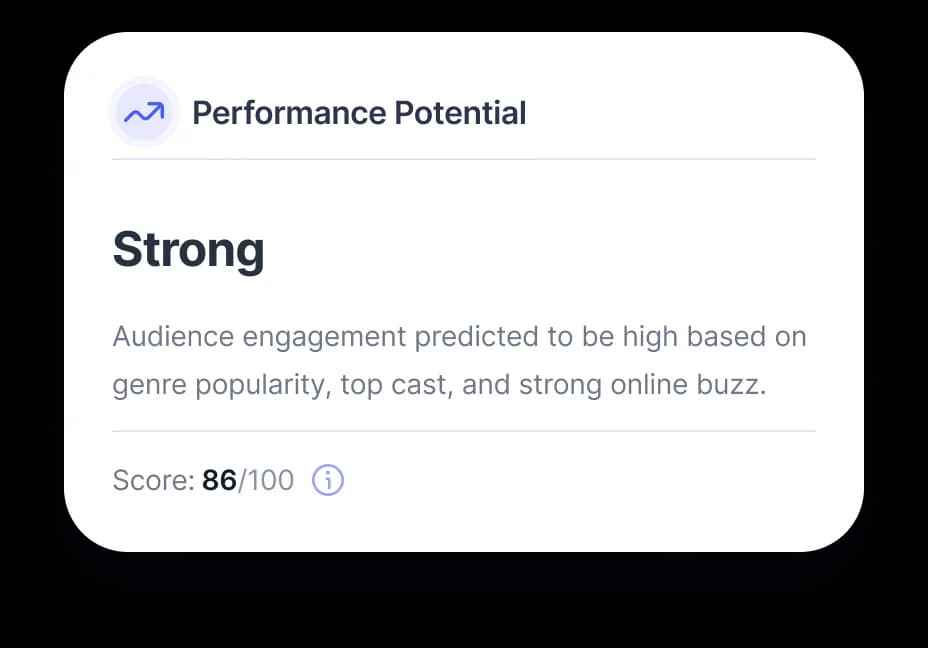Click the lavender circle behind the trend icon
This screenshot has width=928, height=648.
144,112
